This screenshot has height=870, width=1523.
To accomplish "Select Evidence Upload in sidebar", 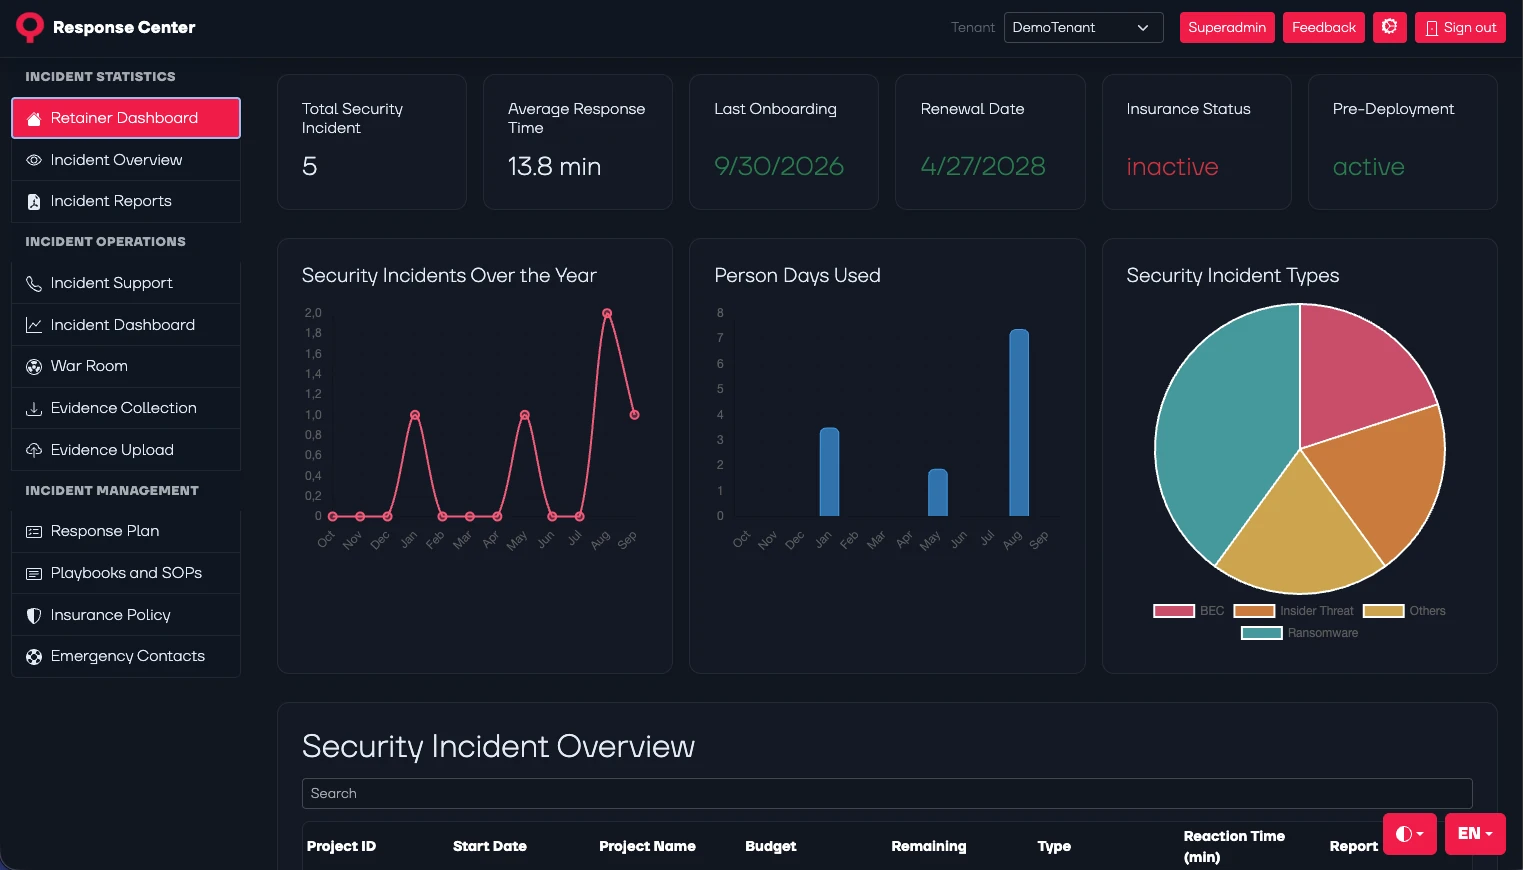I will pos(126,450).
